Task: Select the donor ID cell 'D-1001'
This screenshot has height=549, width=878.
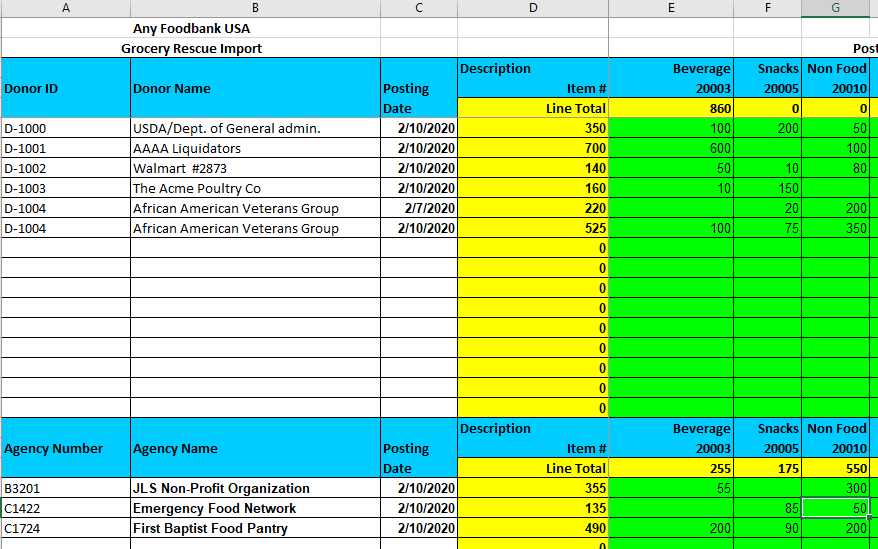Action: (65, 148)
